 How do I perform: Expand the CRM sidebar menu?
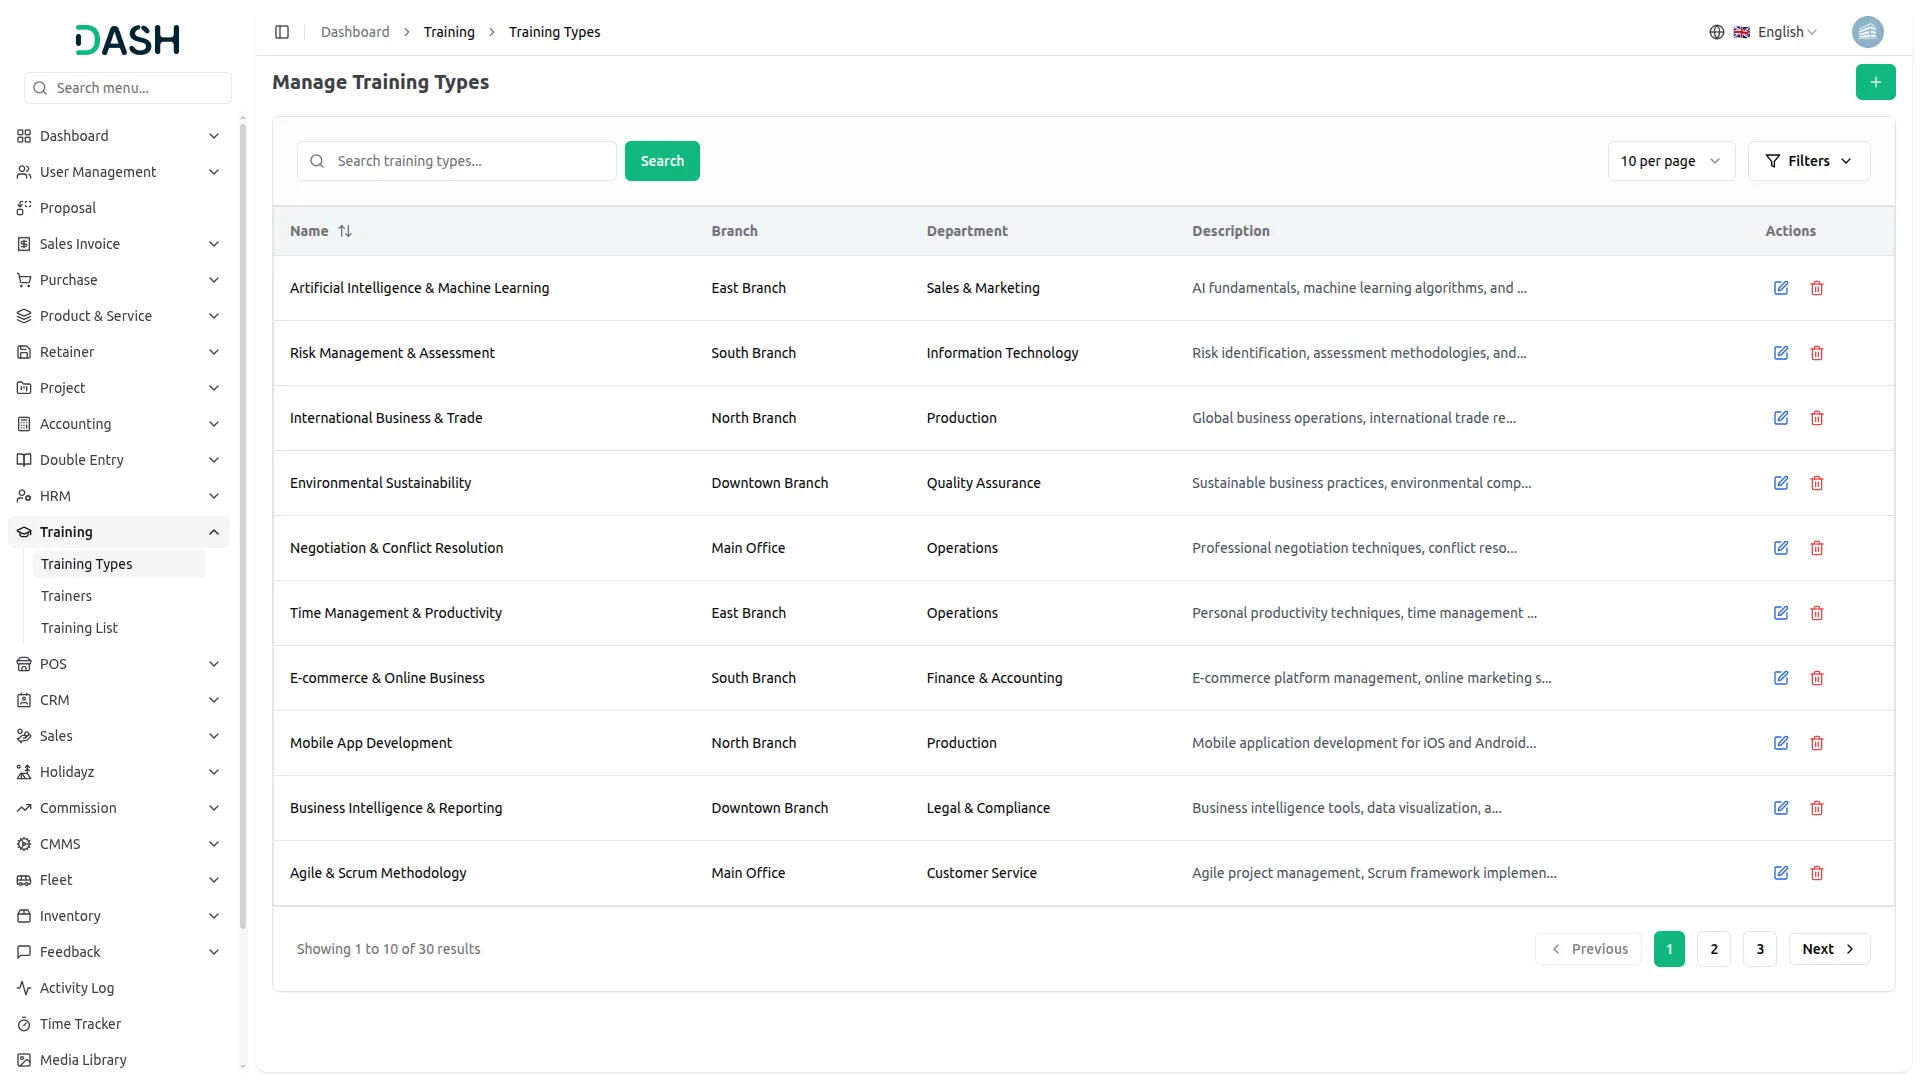pos(118,700)
